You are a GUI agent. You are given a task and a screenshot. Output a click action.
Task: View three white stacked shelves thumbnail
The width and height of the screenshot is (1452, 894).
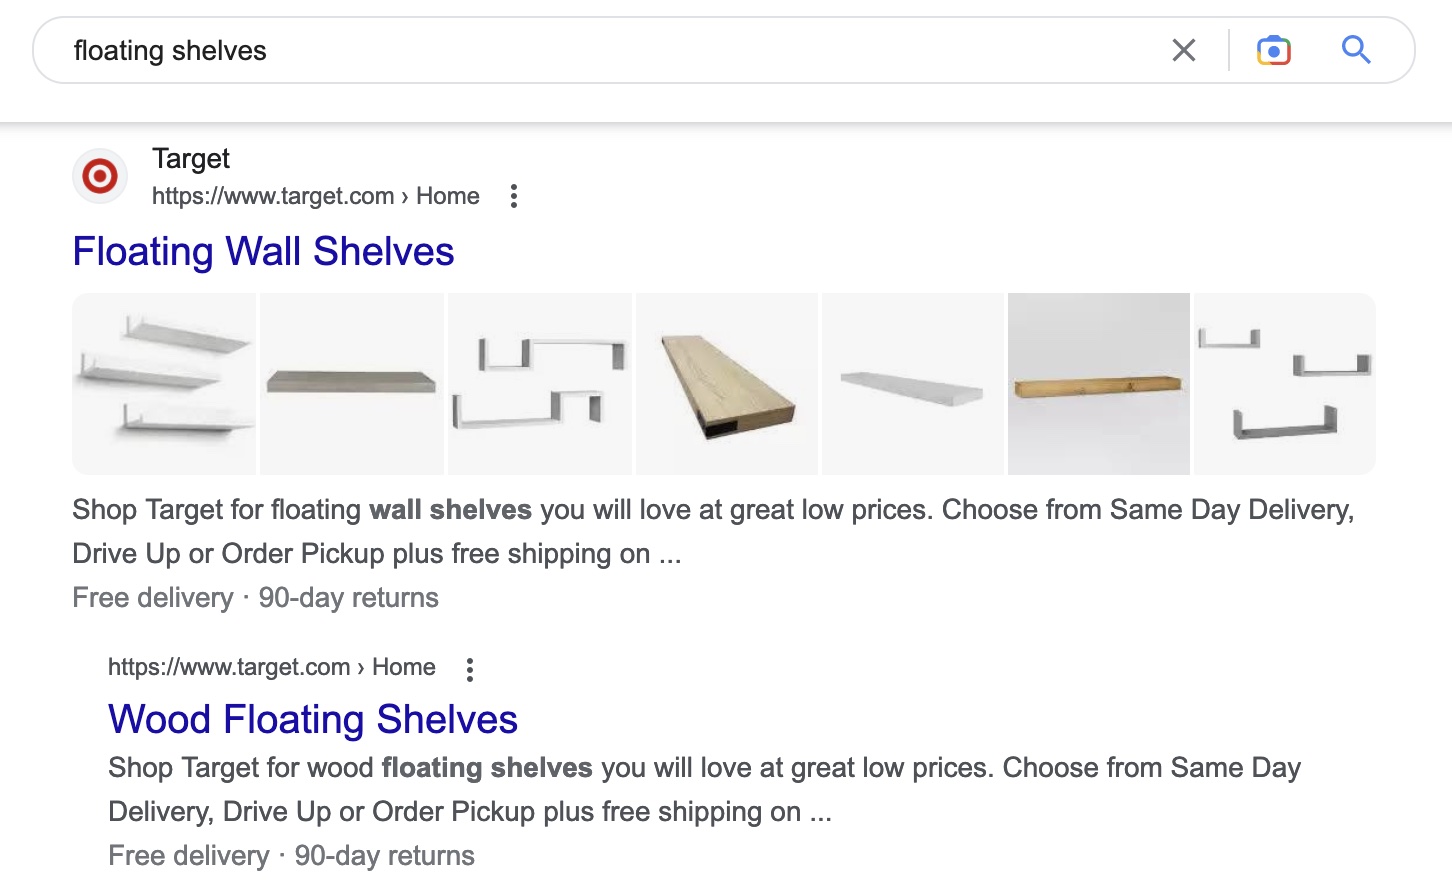(x=164, y=384)
